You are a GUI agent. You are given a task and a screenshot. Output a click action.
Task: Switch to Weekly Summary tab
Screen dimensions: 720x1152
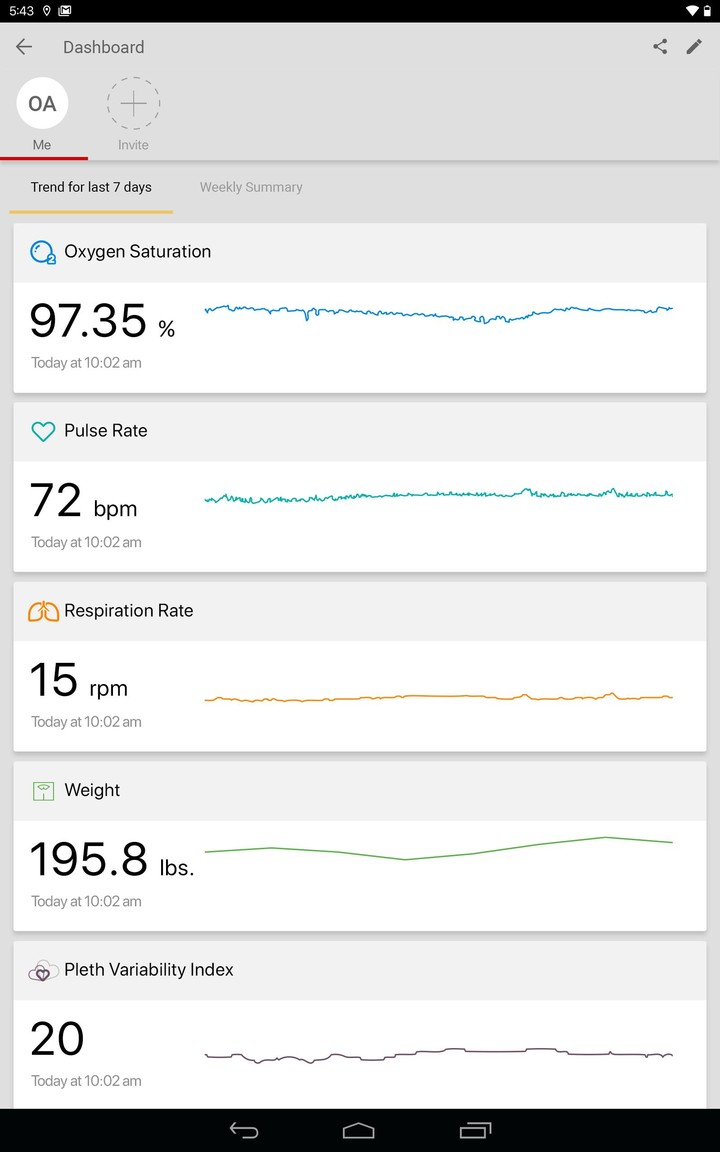[x=251, y=187]
